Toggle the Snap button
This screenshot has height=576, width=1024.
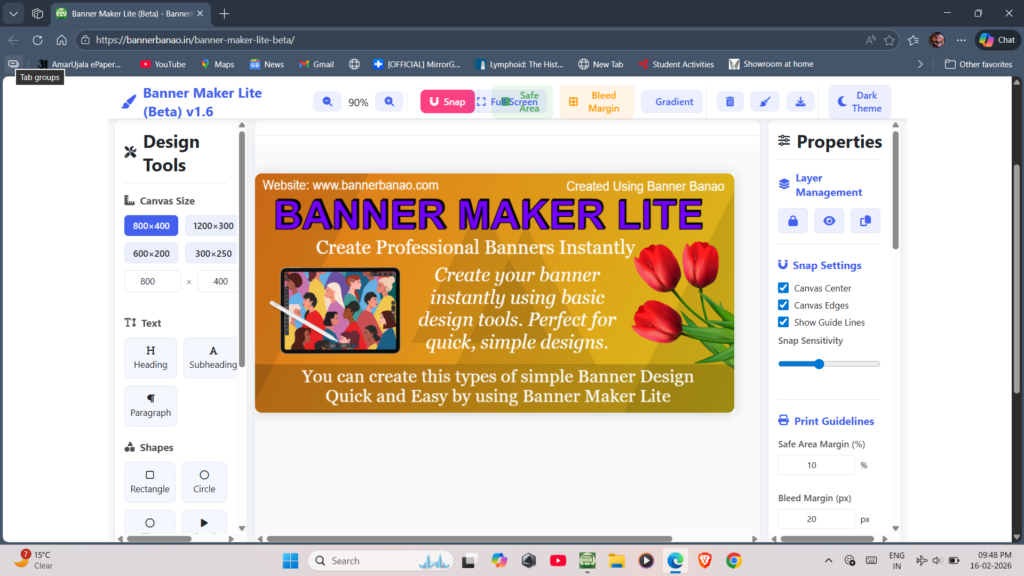[447, 102]
